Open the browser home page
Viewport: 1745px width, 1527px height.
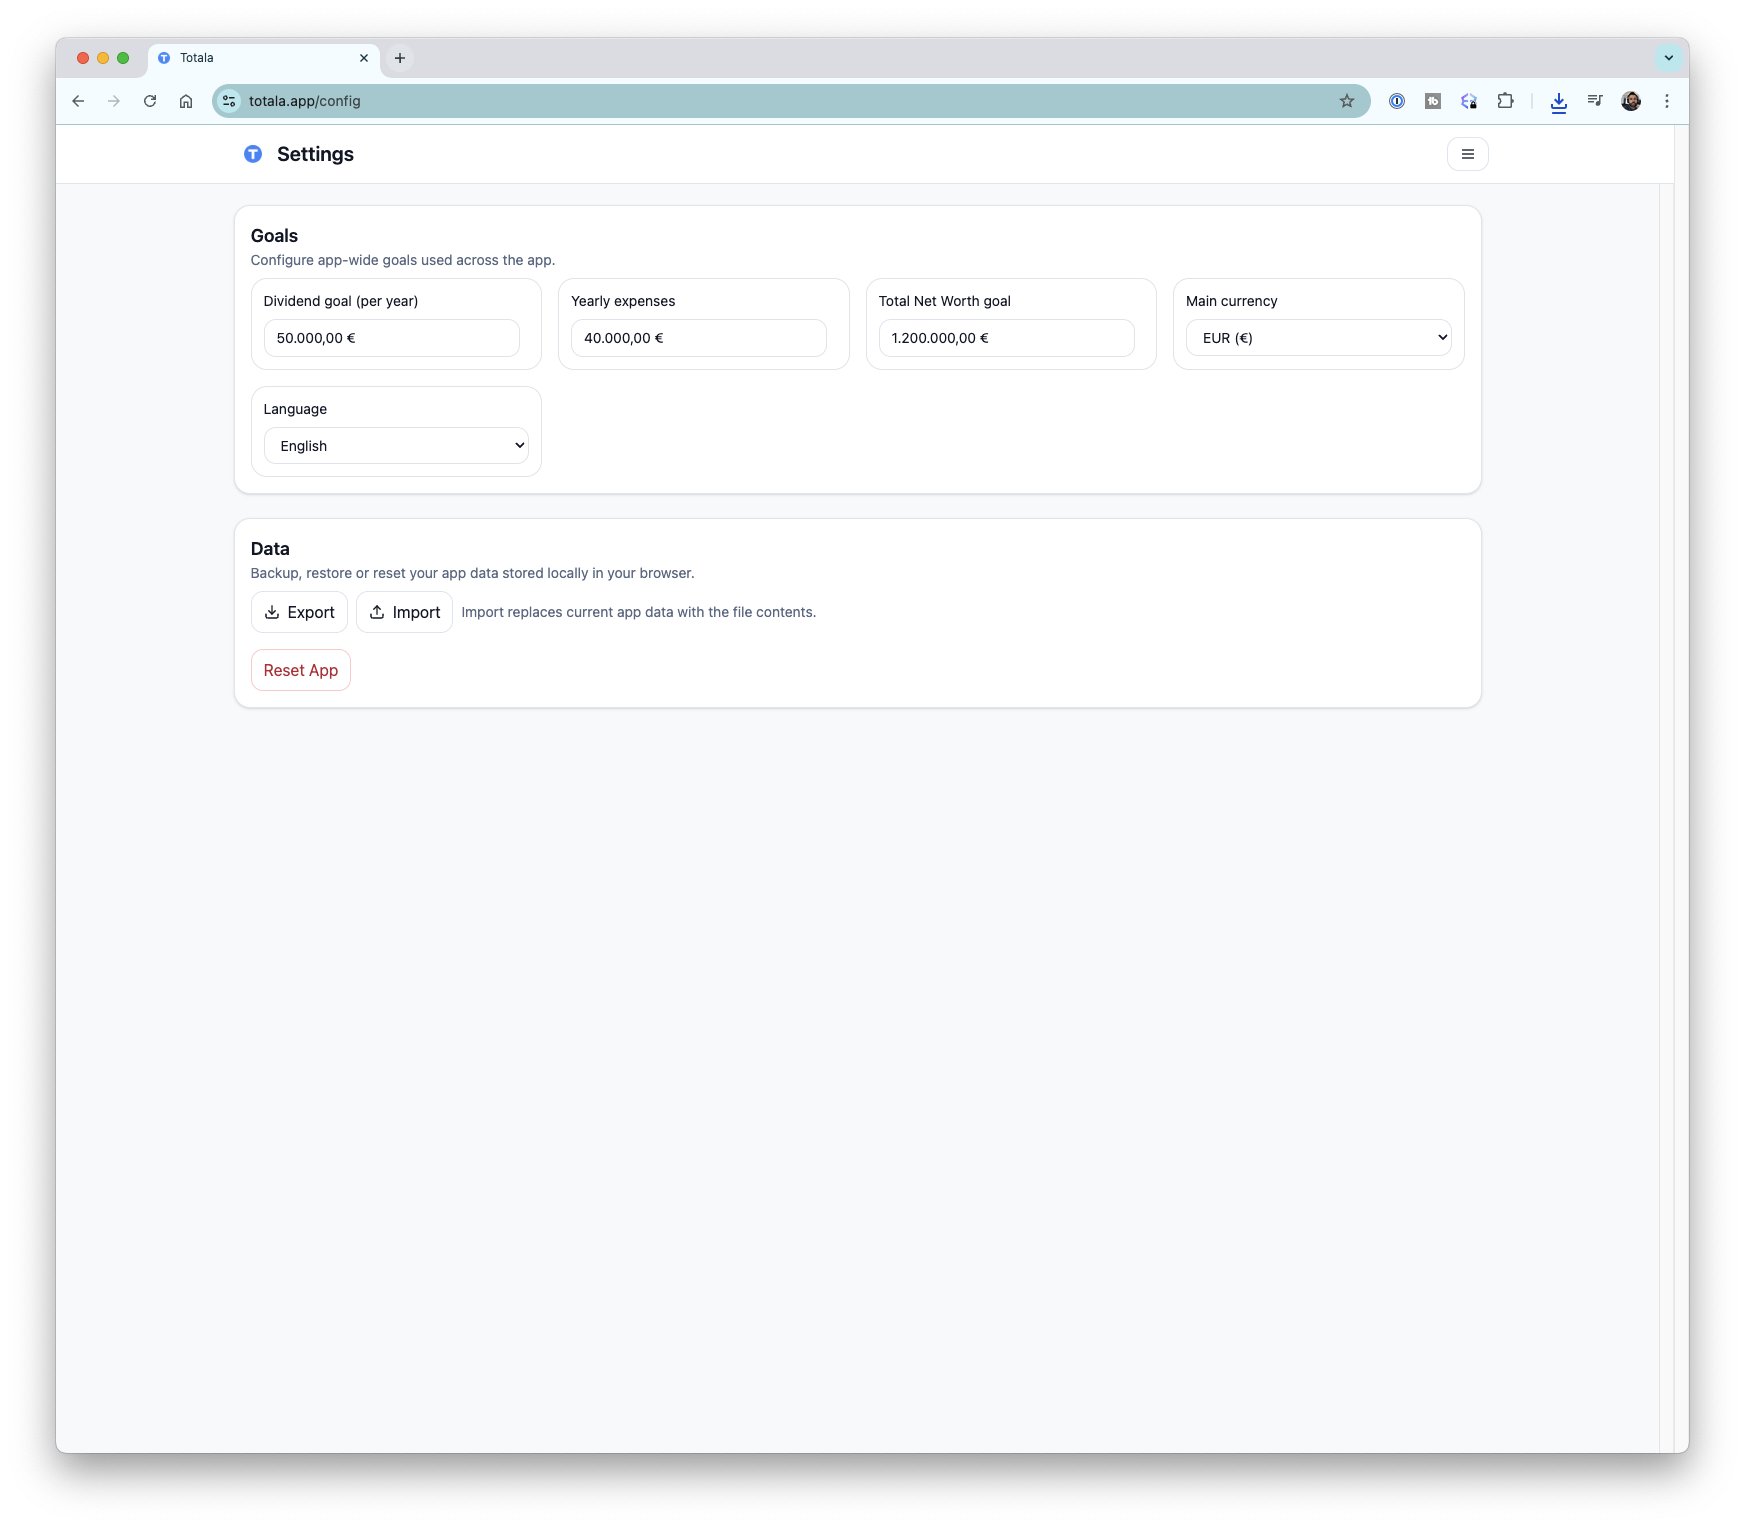(186, 101)
